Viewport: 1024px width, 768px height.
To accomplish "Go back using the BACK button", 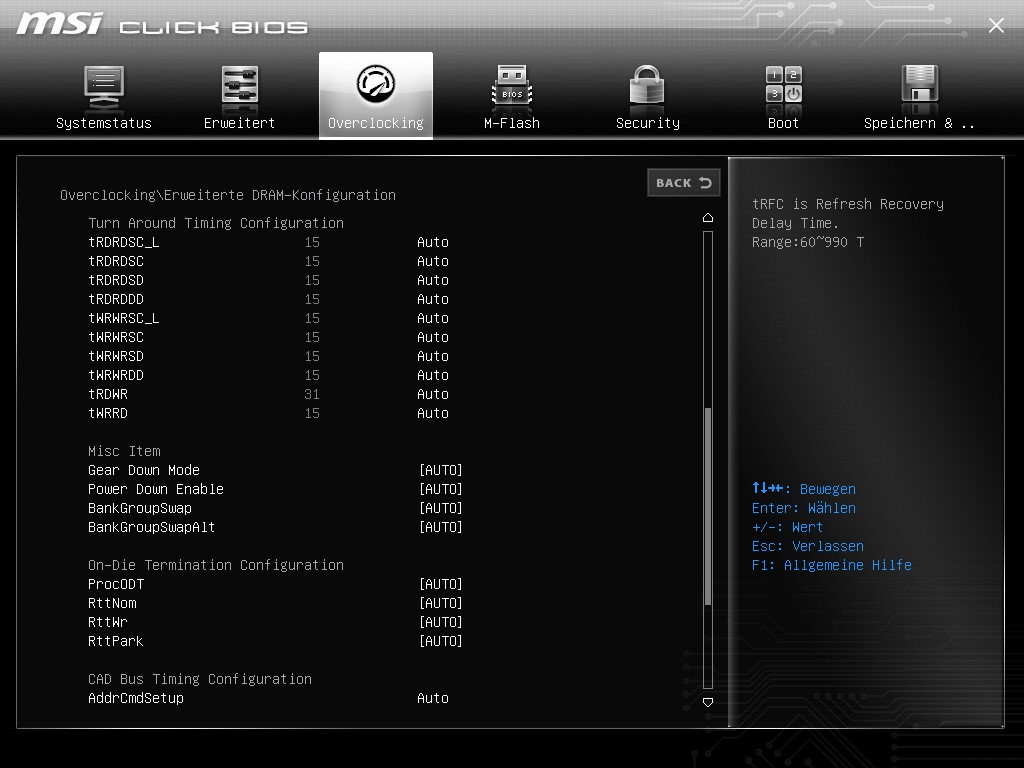I will click(x=684, y=183).
